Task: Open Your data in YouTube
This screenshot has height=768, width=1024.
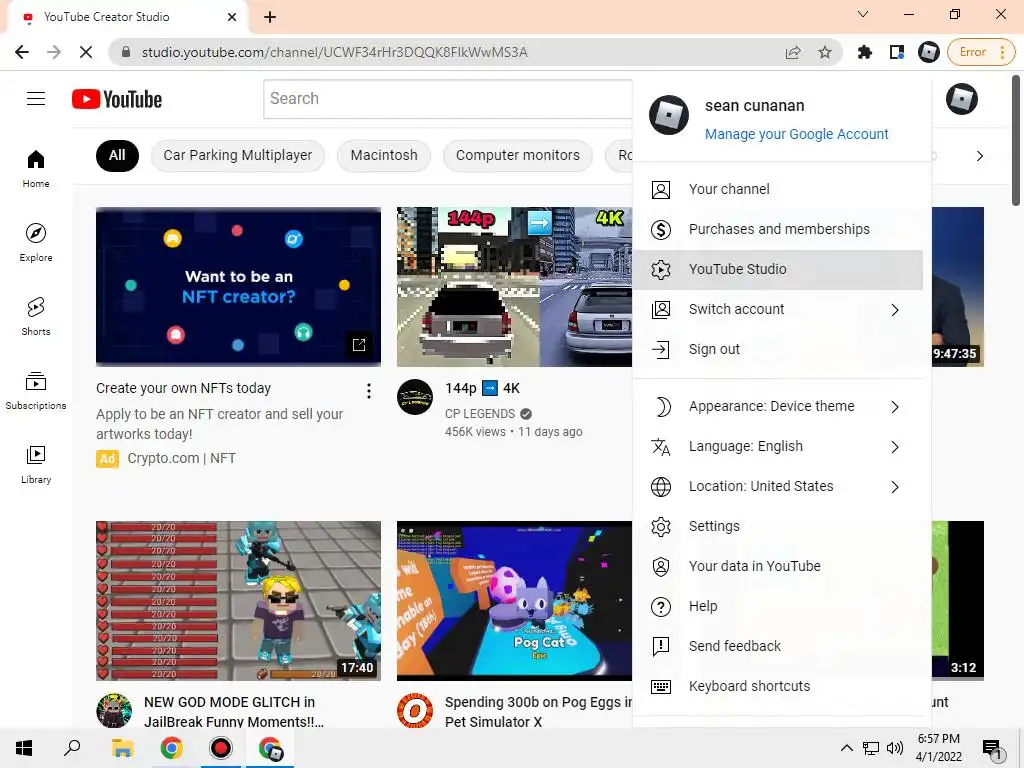Action: pos(778,566)
